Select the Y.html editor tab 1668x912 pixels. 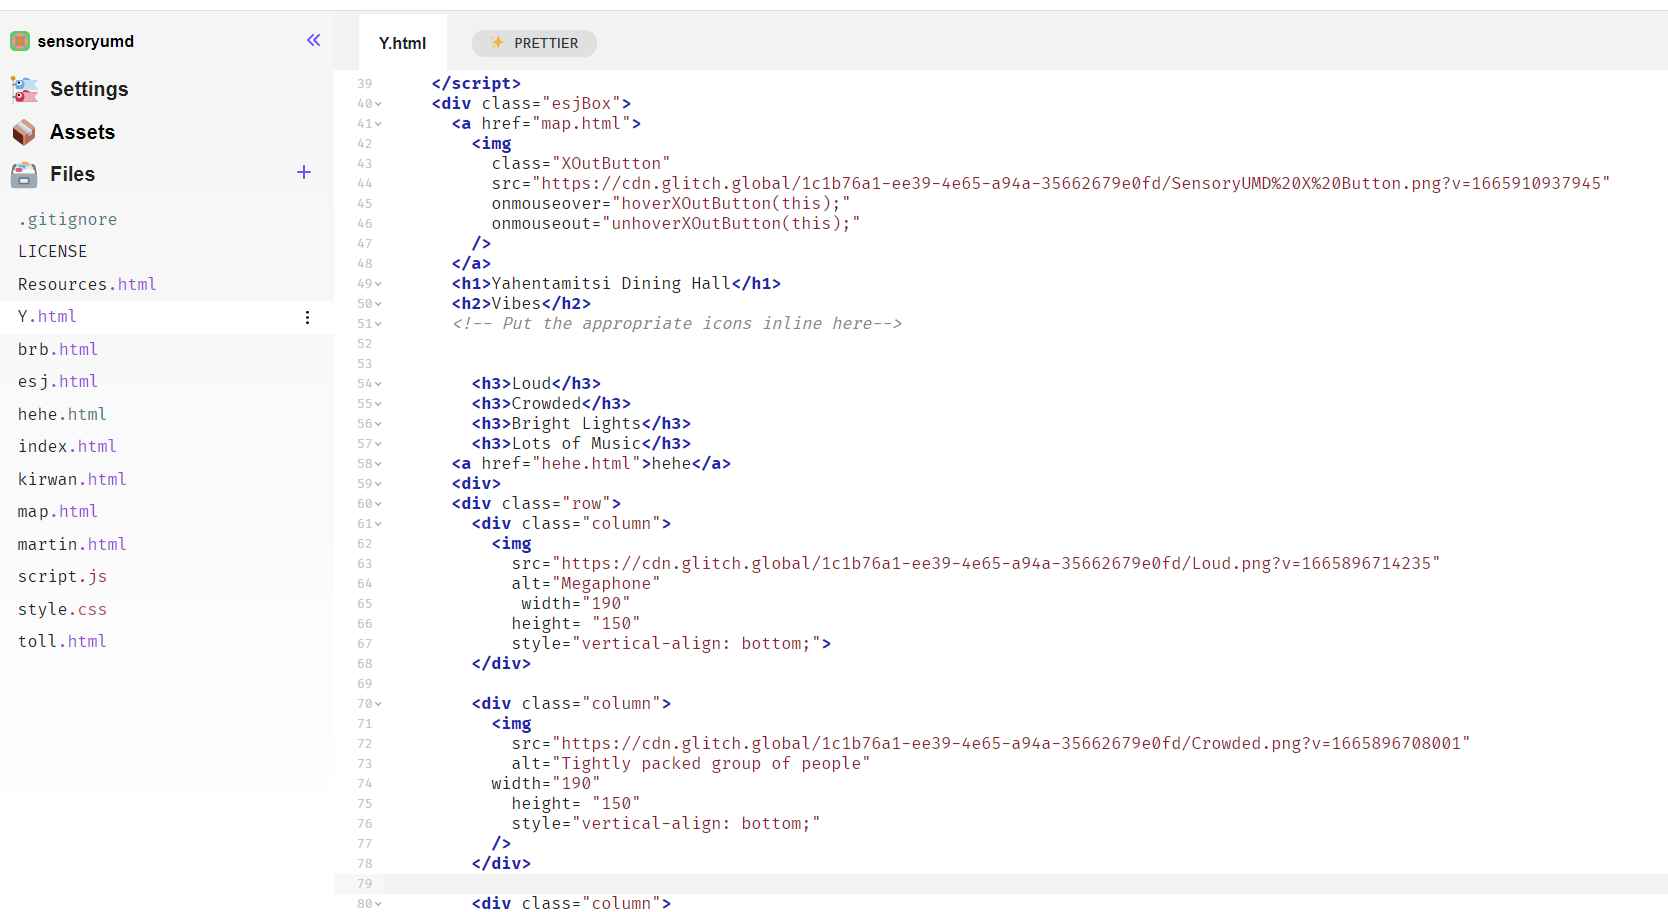coord(402,43)
